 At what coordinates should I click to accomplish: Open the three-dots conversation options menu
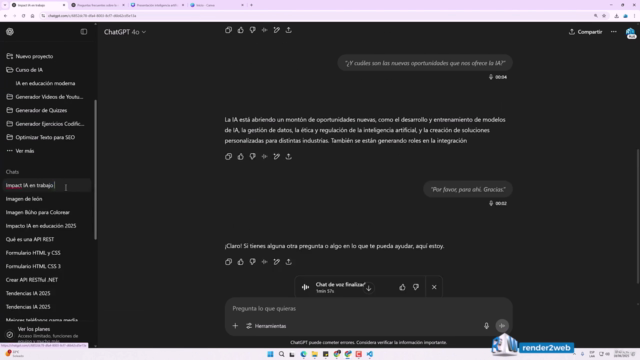(613, 32)
